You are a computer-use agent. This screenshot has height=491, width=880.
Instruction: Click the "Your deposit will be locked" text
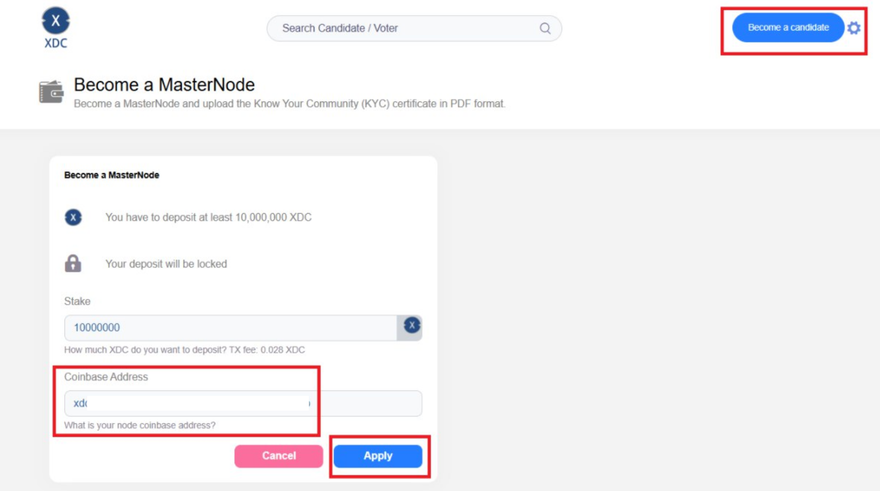click(166, 264)
